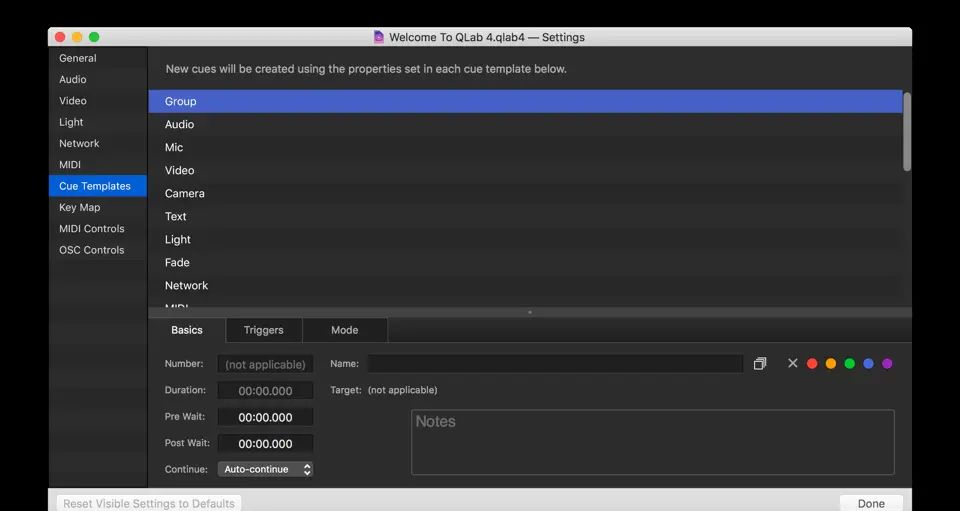Select the Video cue template row
Screen dimensions: 960x511
(525, 170)
